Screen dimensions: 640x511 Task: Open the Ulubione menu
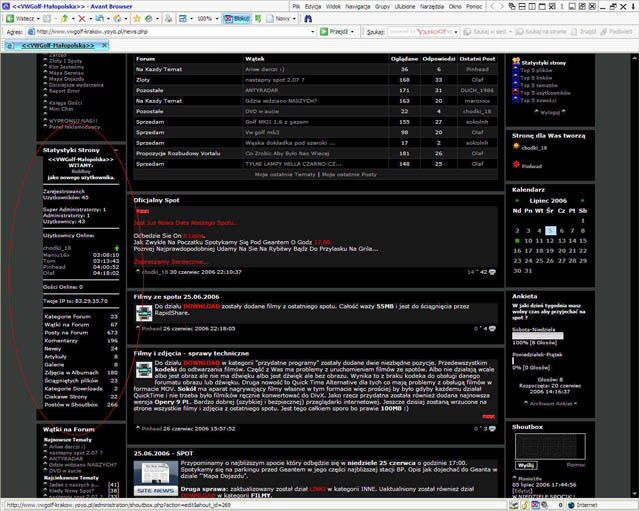[x=405, y=7]
